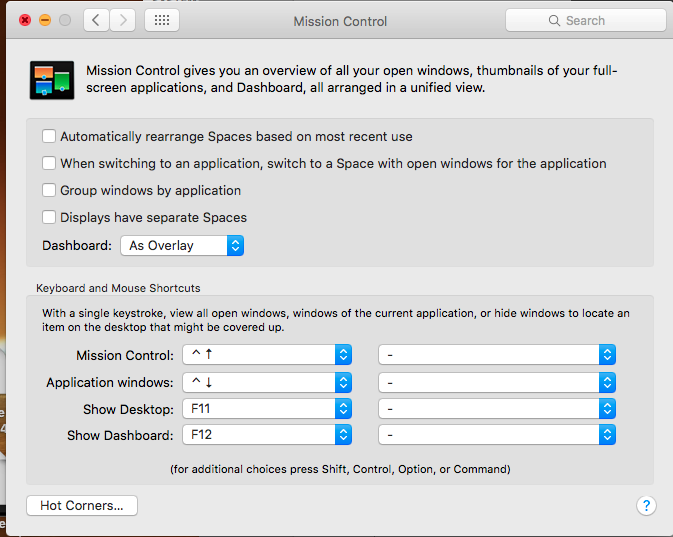Click the magnifying glass in Search
Screen dimensions: 673x537
tap(554, 20)
